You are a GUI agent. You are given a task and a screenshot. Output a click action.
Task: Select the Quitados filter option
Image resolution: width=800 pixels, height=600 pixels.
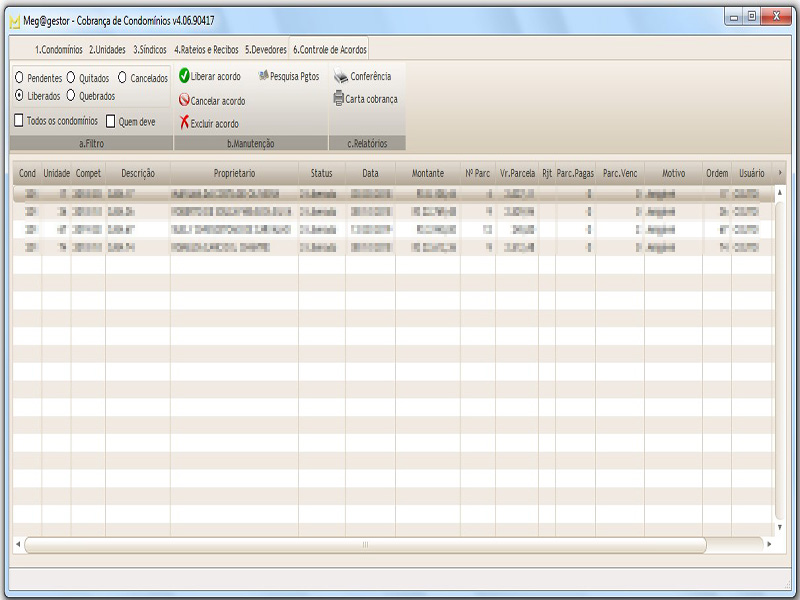pos(72,77)
